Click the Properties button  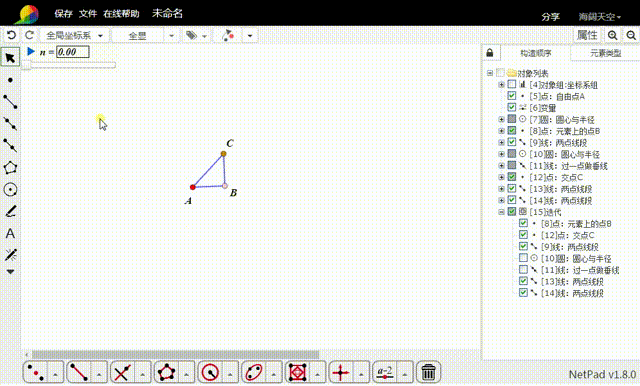587,35
